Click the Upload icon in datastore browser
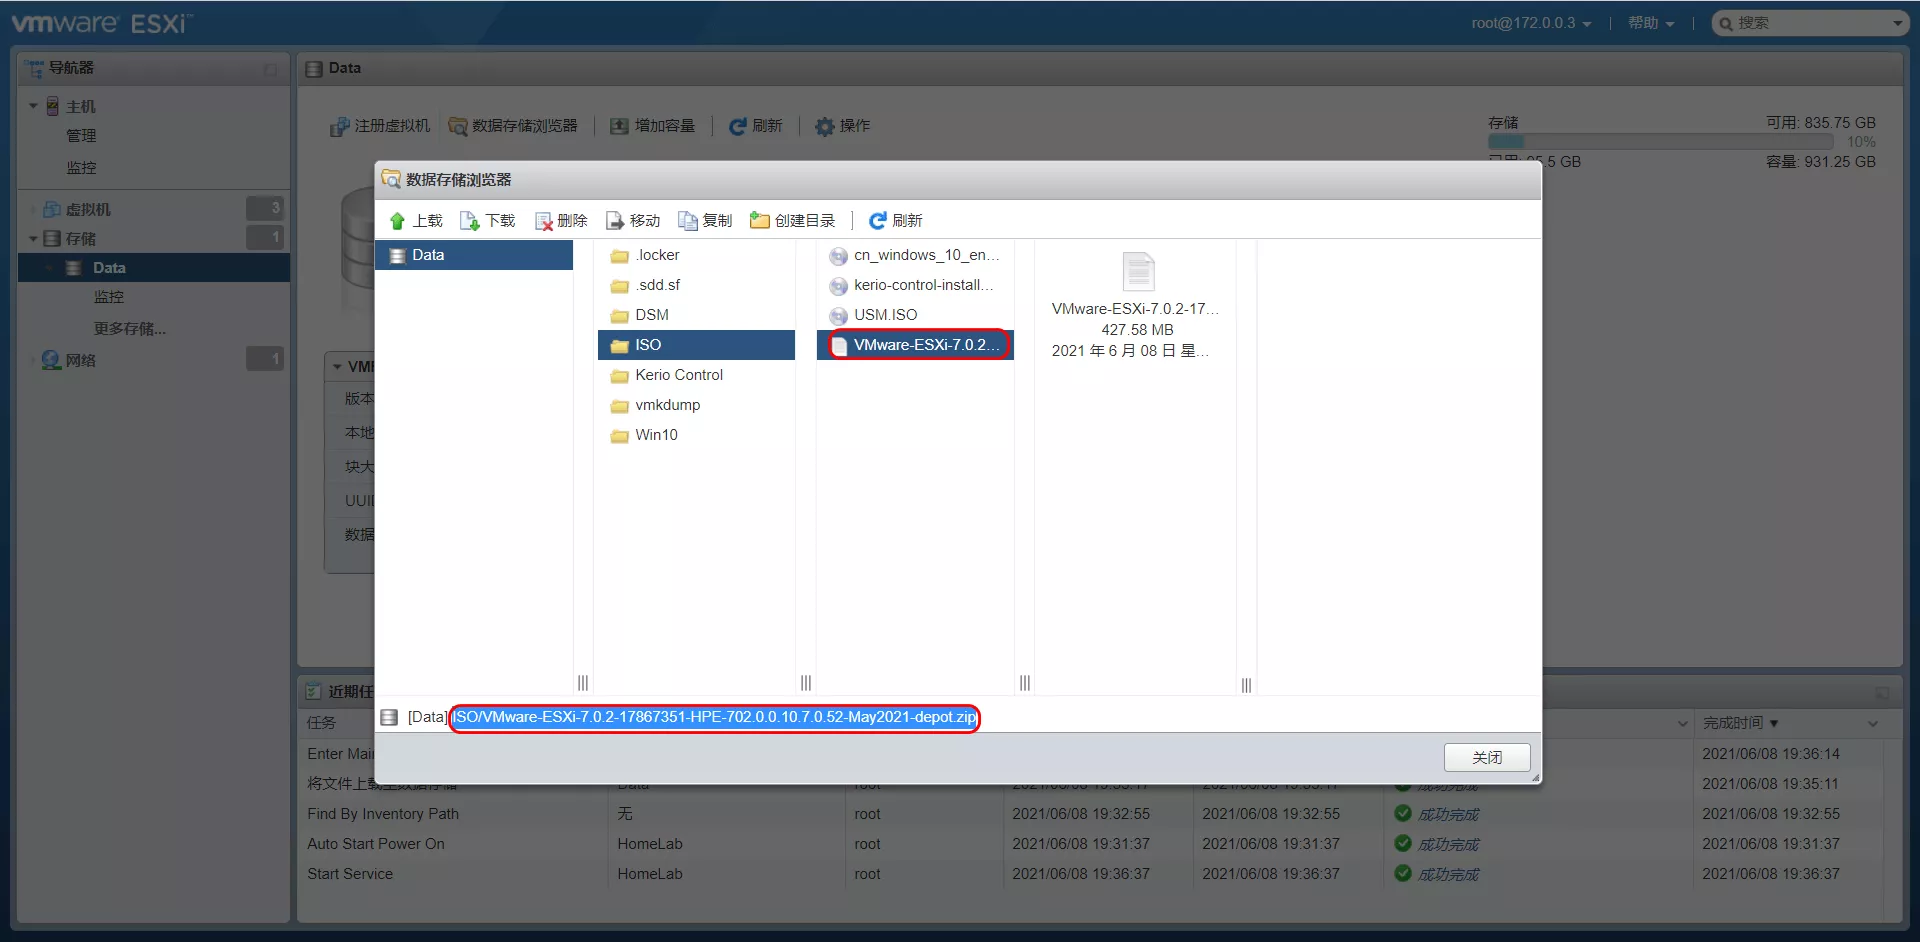1920x942 pixels. click(398, 221)
